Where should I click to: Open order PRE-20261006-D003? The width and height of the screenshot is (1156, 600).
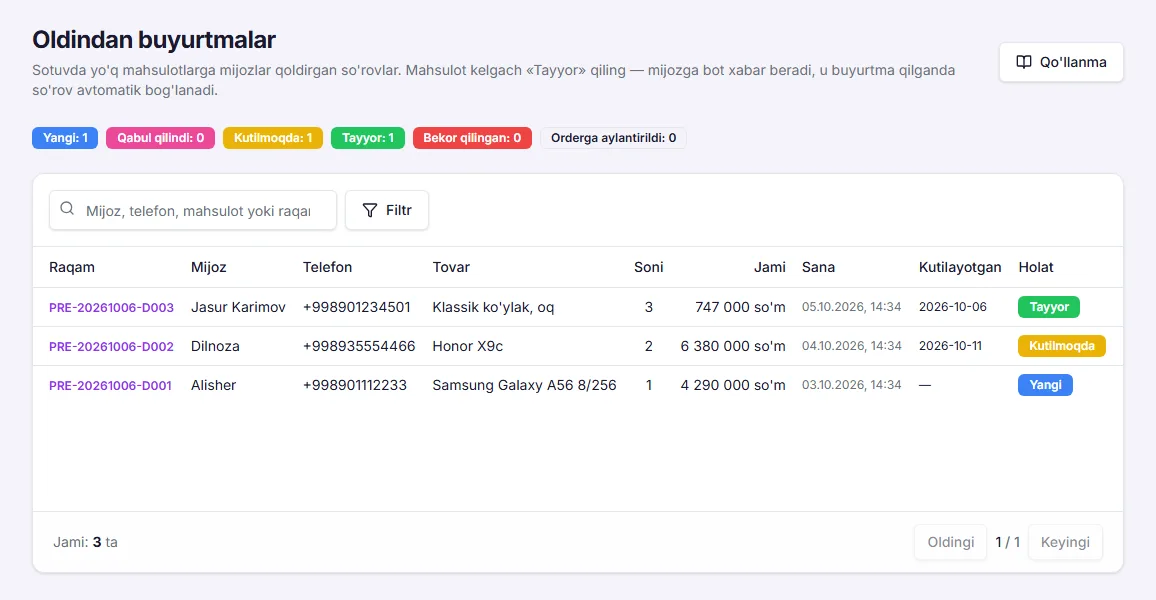click(x=111, y=307)
